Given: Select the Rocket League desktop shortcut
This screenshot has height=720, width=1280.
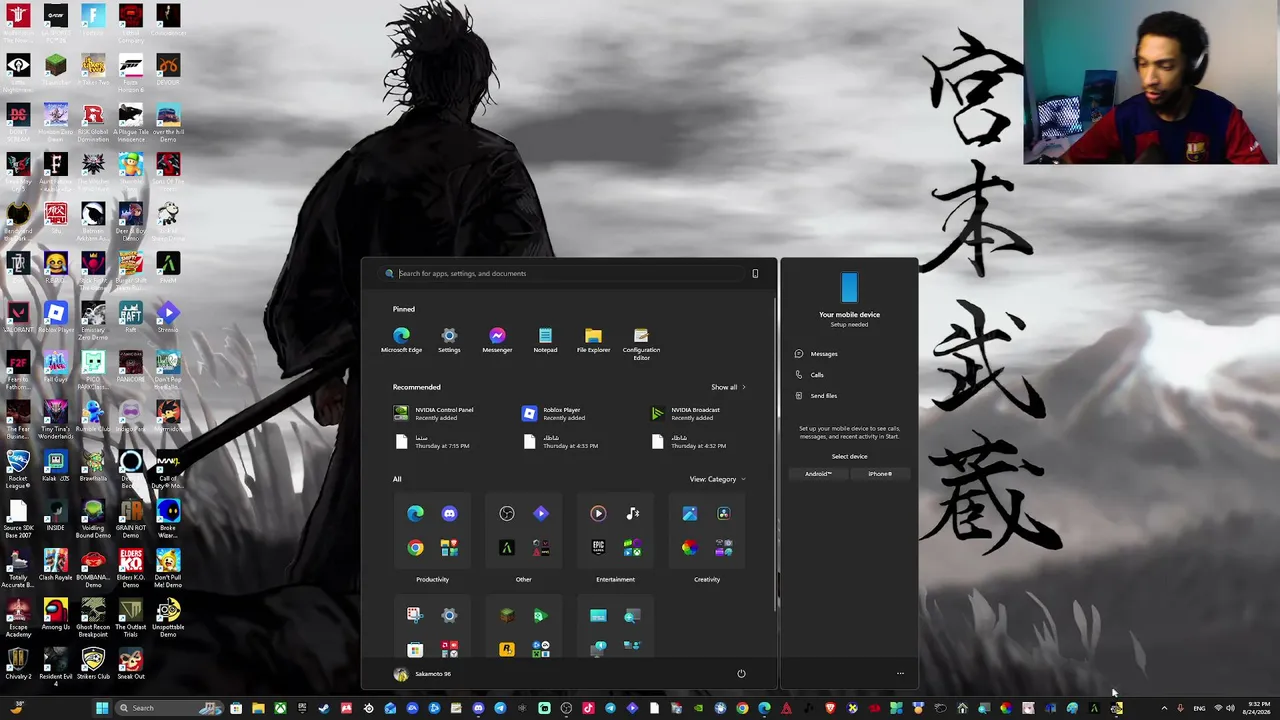Looking at the screenshot, I should pos(18,468).
